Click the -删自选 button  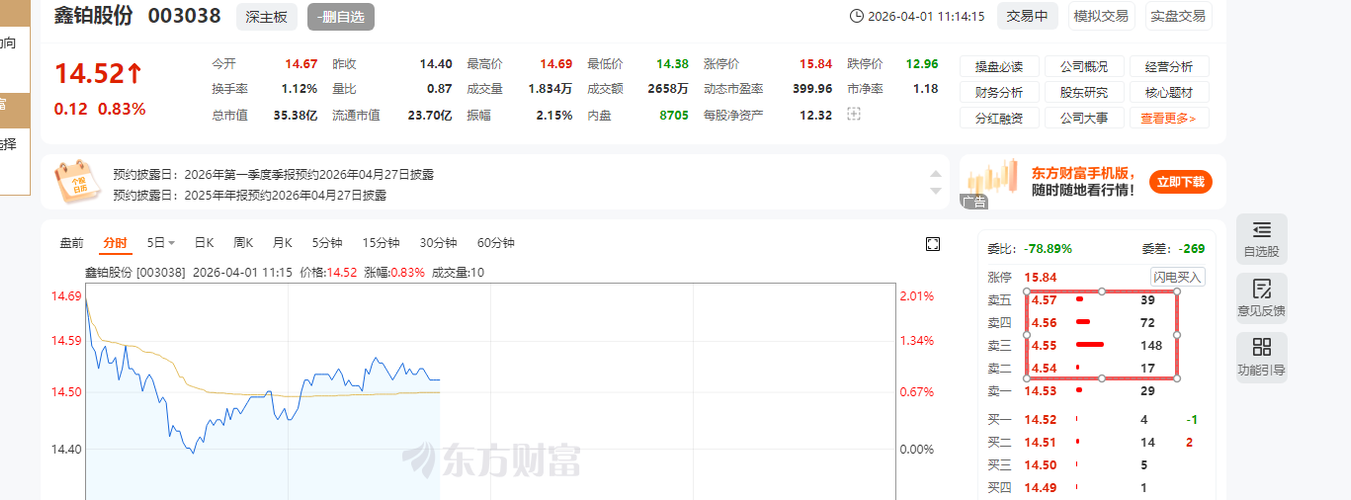click(341, 16)
